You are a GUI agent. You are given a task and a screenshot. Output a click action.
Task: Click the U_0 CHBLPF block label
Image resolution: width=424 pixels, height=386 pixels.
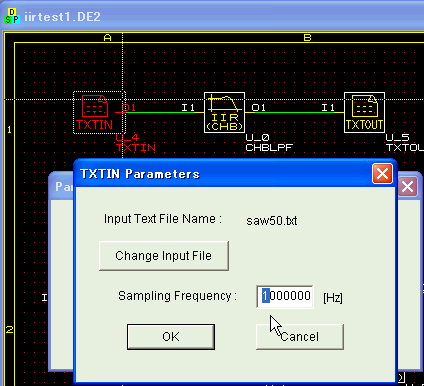tap(269, 143)
